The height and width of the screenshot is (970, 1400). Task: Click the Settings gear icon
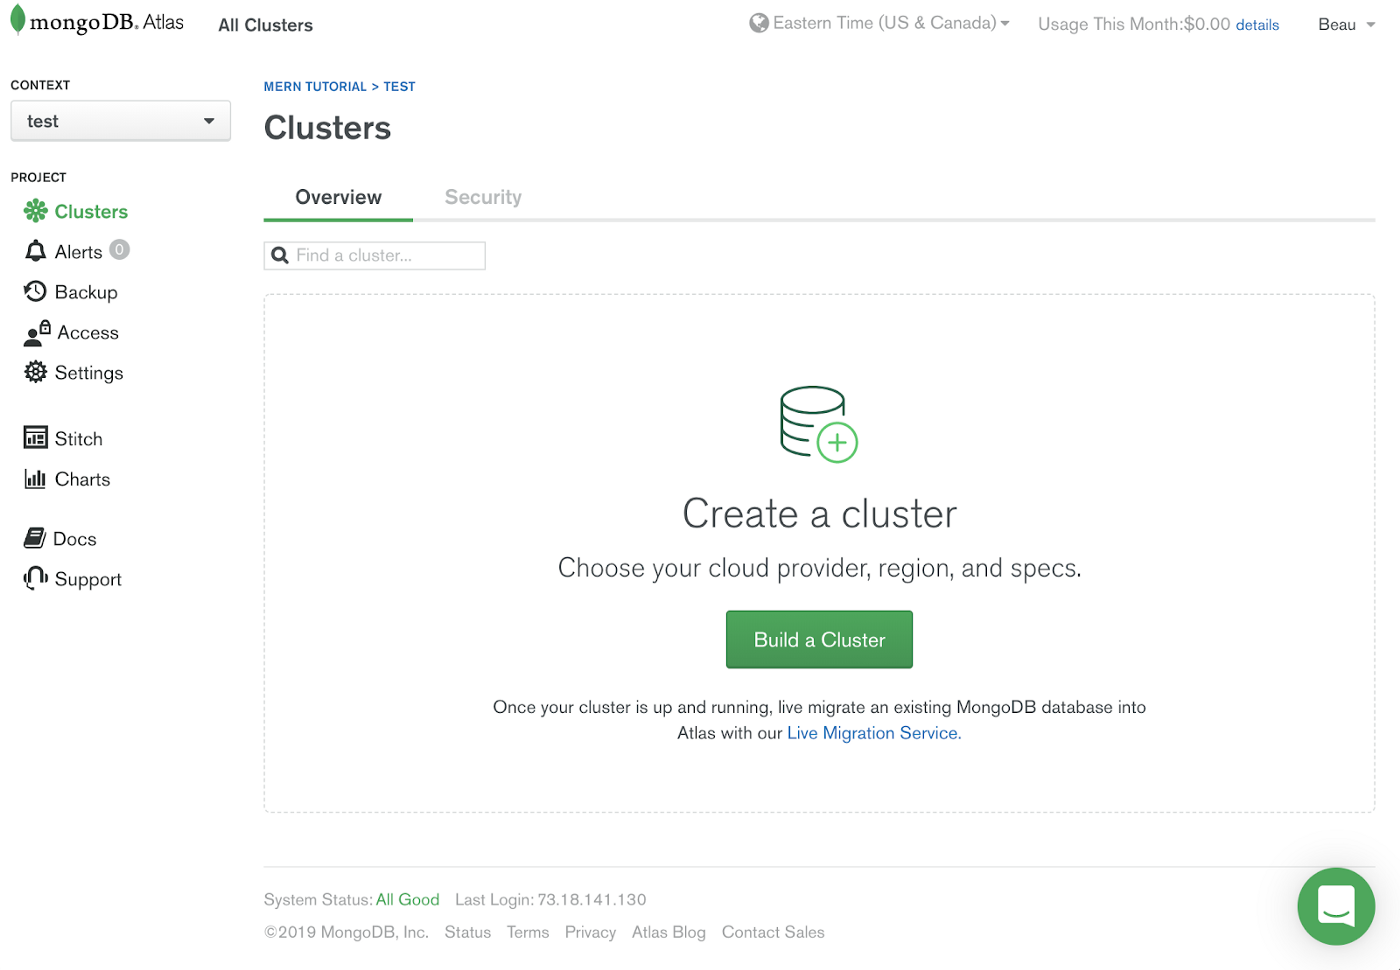[x=36, y=372]
